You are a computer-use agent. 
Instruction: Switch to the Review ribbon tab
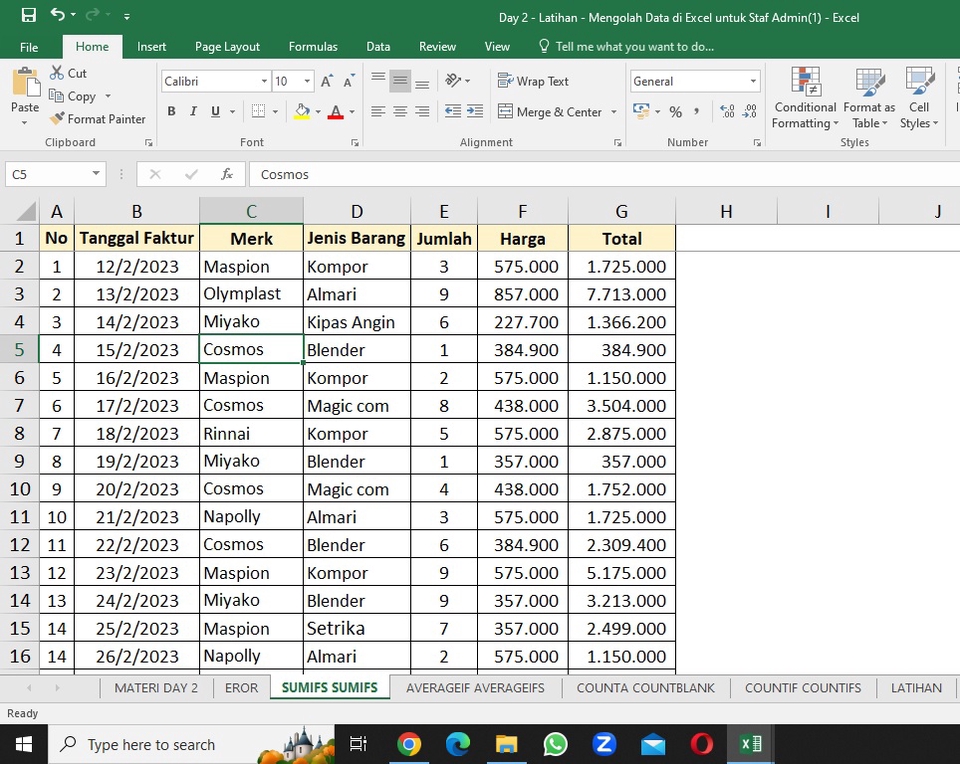(x=437, y=47)
